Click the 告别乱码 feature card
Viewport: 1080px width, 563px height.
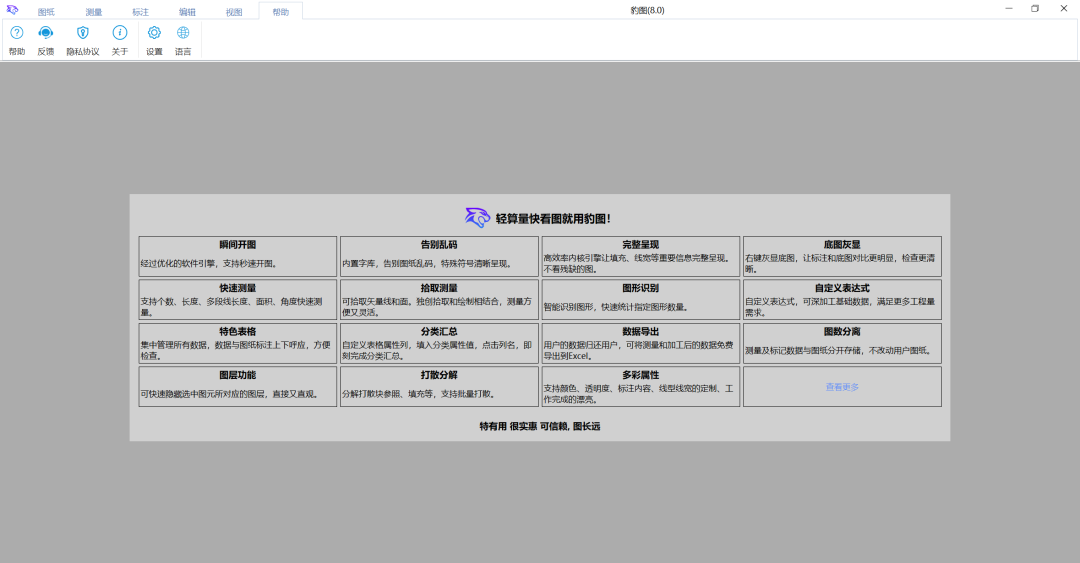coord(439,256)
